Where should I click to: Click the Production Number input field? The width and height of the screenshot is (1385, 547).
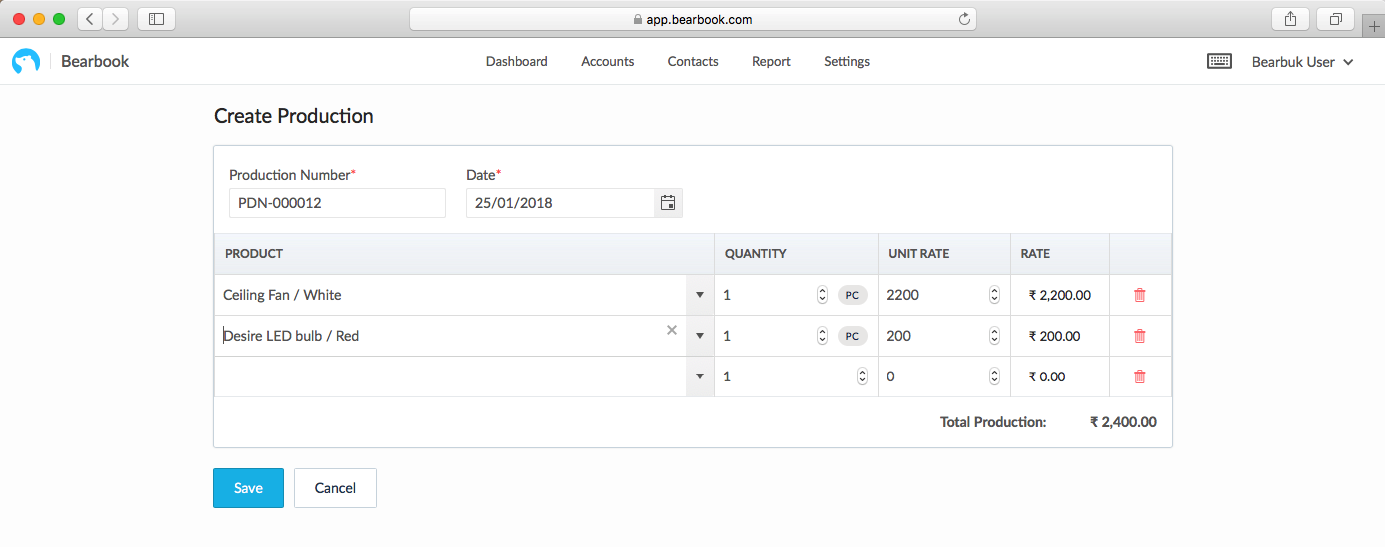pos(337,203)
